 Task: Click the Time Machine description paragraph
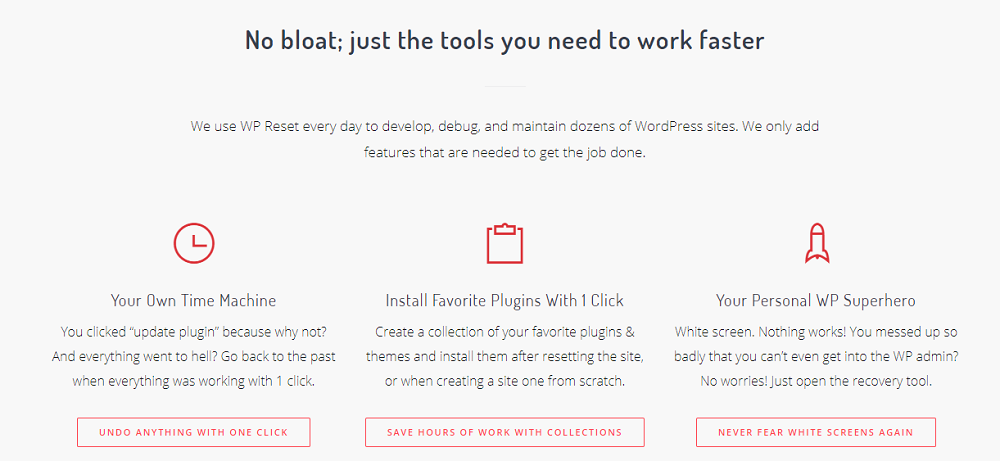194,356
